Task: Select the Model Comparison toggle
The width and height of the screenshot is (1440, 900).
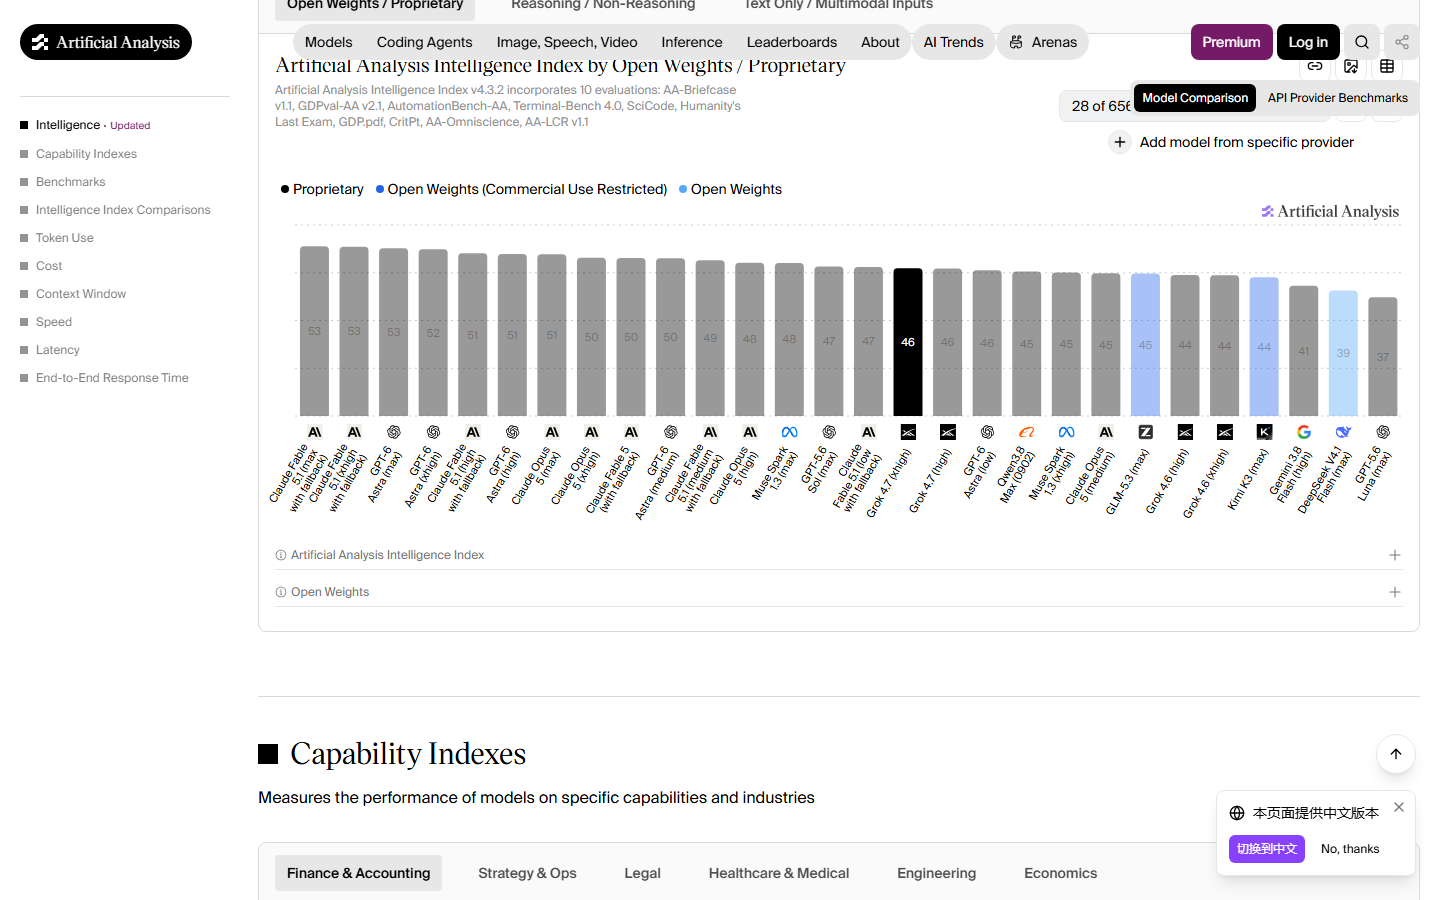Action: pos(1195,98)
